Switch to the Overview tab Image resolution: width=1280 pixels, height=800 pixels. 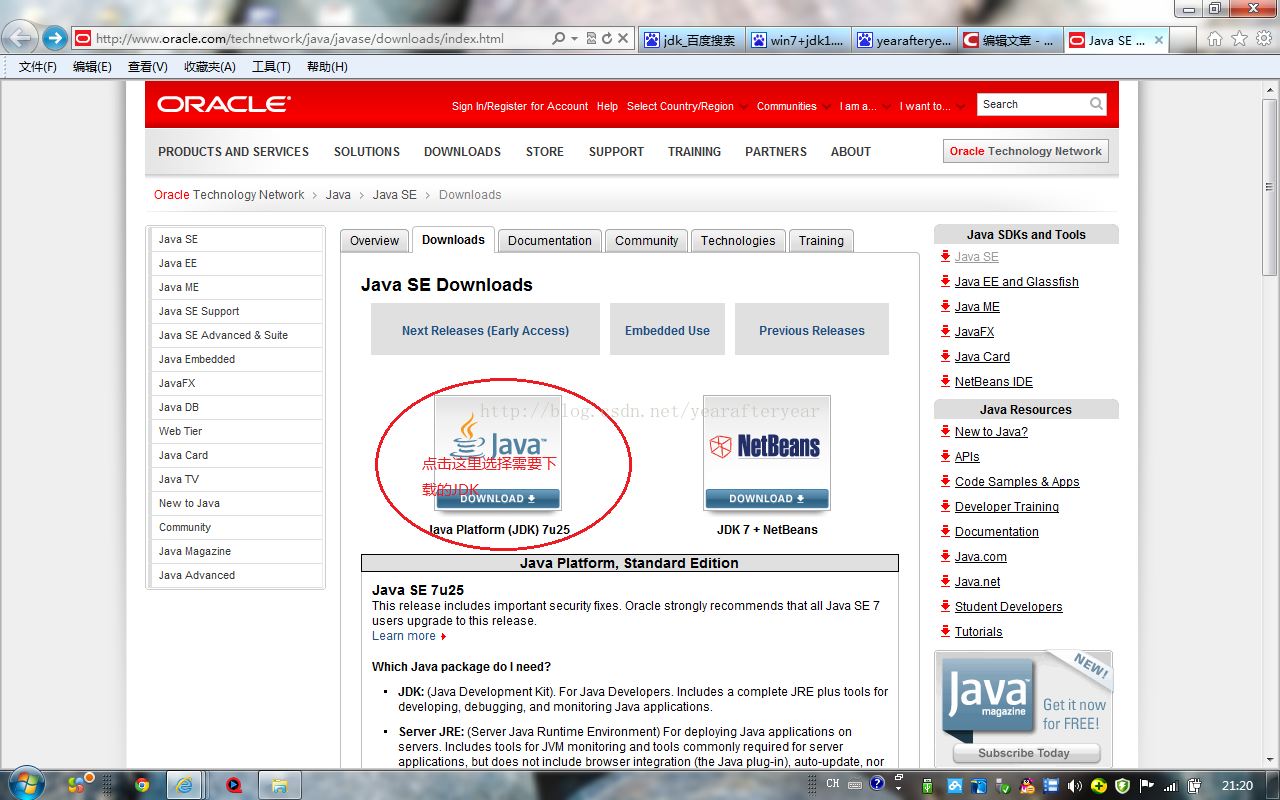pos(375,241)
